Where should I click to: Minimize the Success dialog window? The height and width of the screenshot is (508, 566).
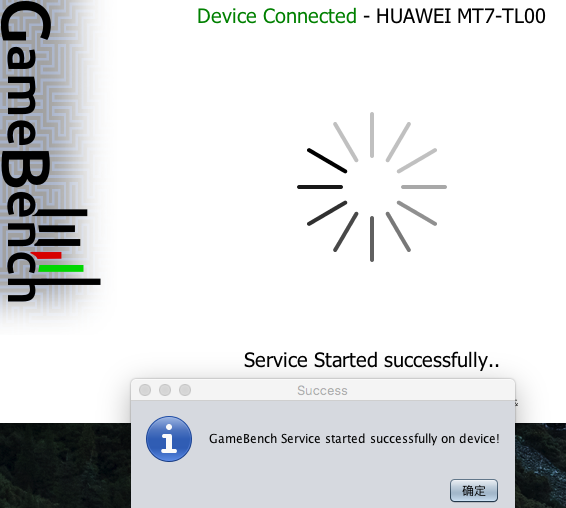point(165,390)
